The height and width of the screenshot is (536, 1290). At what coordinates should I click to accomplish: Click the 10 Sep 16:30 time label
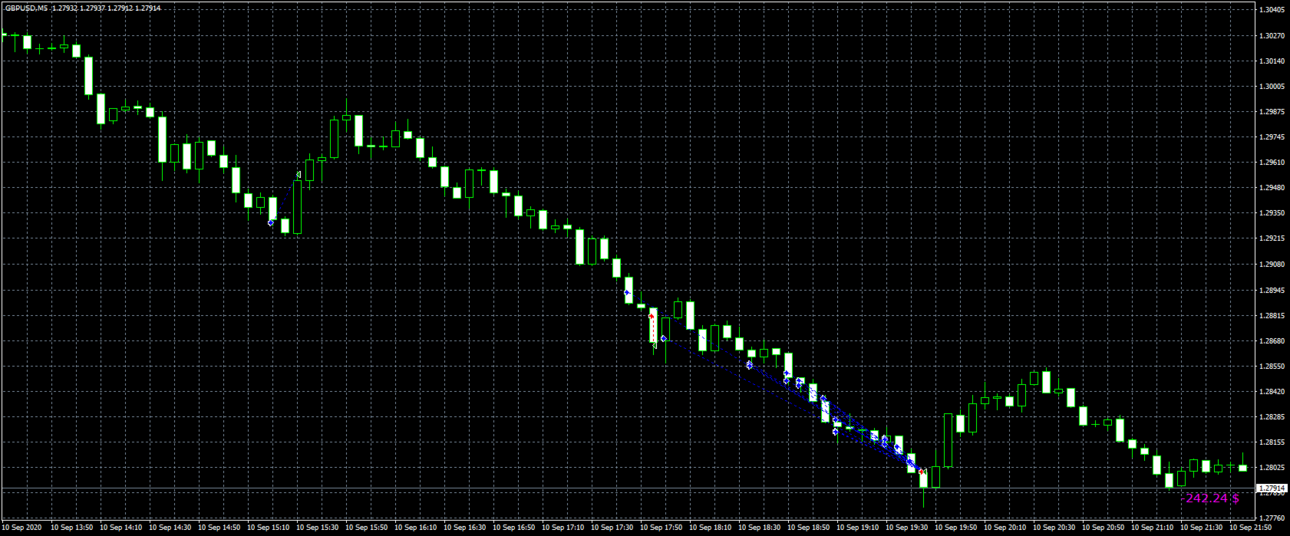[x=465, y=527]
